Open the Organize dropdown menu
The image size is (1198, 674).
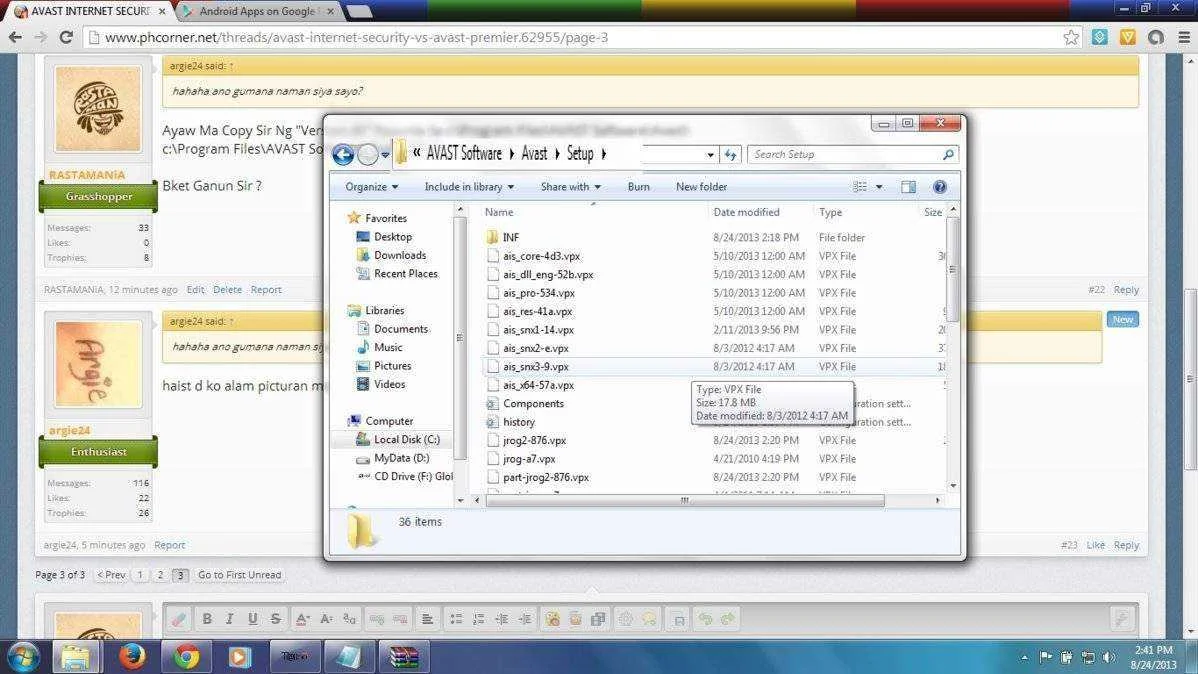point(371,187)
